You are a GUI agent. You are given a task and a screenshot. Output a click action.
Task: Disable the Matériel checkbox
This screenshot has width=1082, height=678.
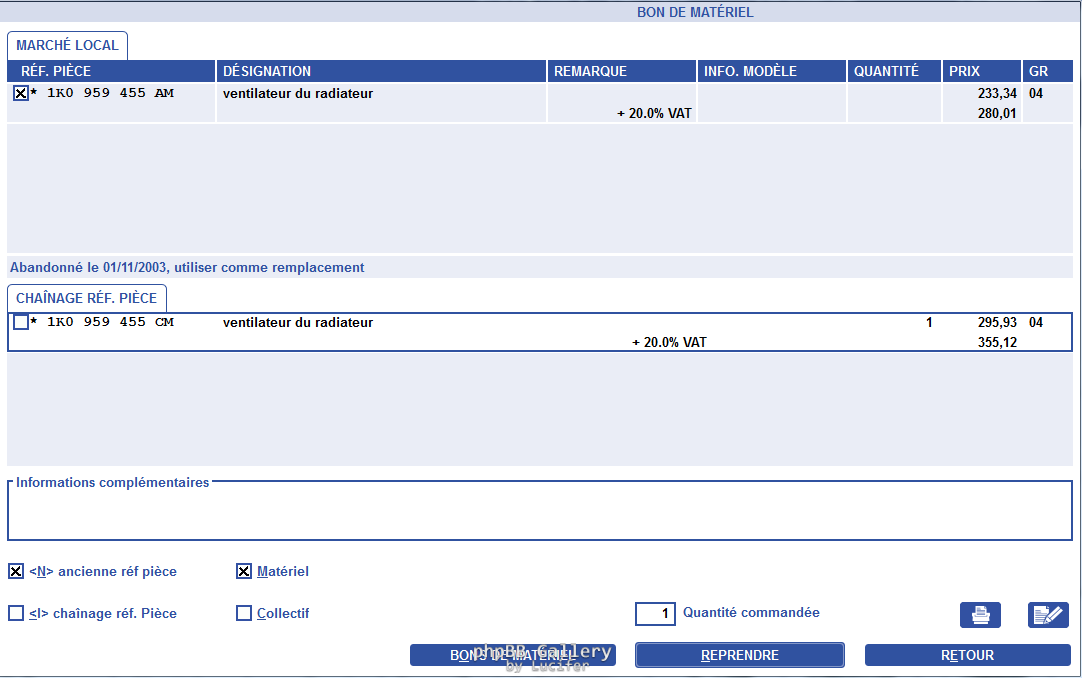click(244, 572)
